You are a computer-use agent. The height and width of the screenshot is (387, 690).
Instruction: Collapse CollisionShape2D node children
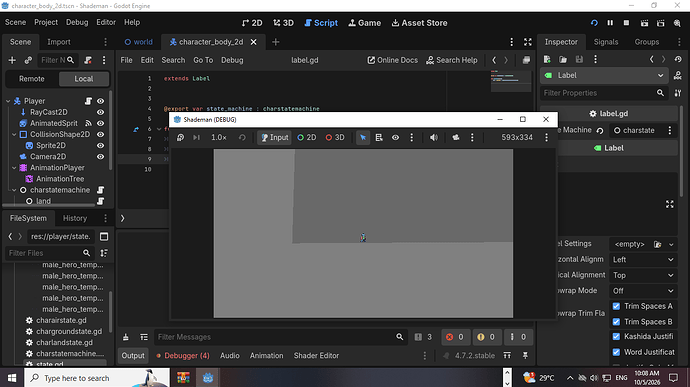coord(14,134)
